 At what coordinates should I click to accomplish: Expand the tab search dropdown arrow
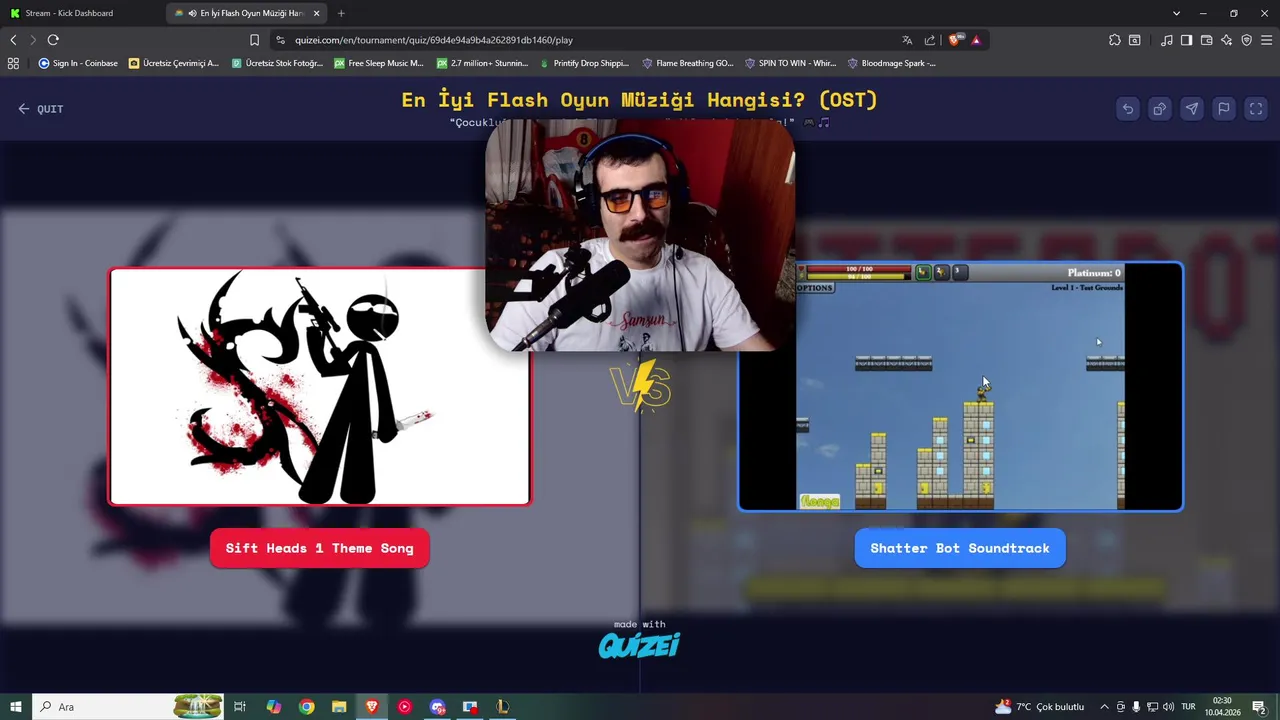[x=1176, y=13]
